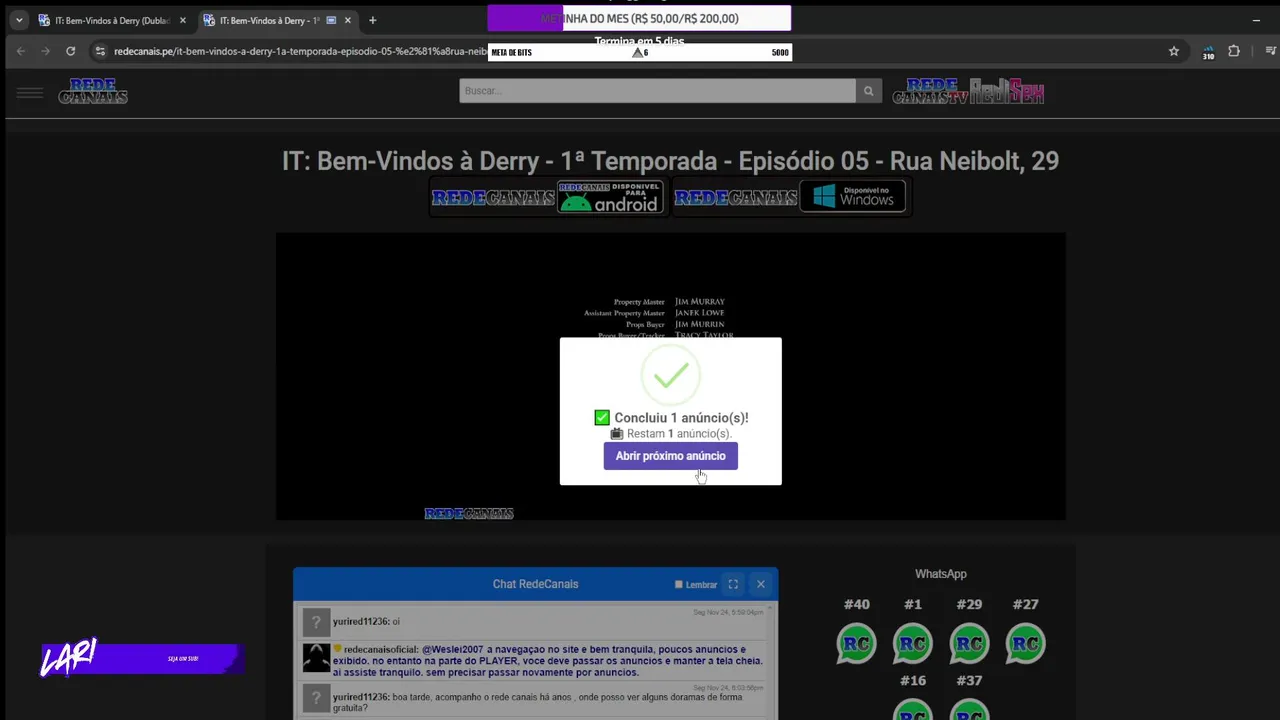Open WhatsApp group #40
Viewport: 1280px width, 720px height.
(857, 643)
